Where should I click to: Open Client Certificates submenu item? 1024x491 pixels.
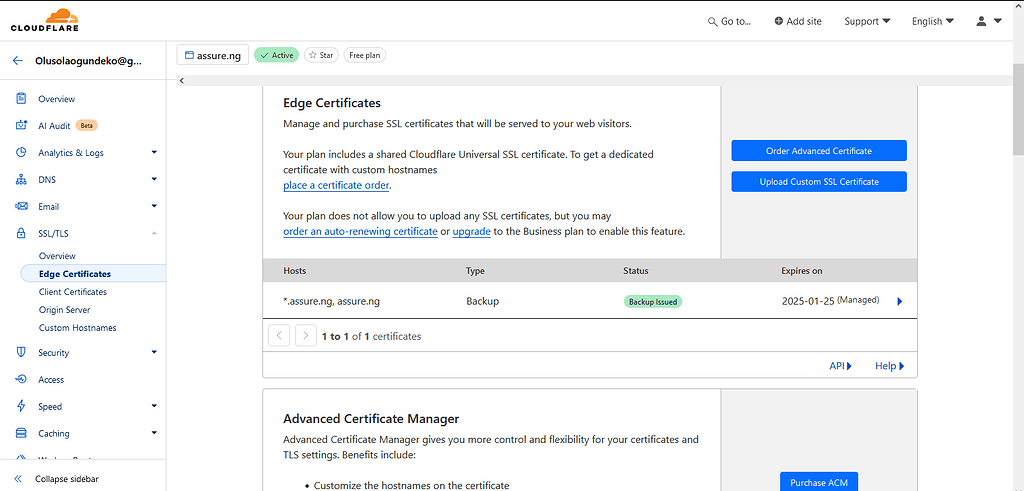(x=73, y=292)
